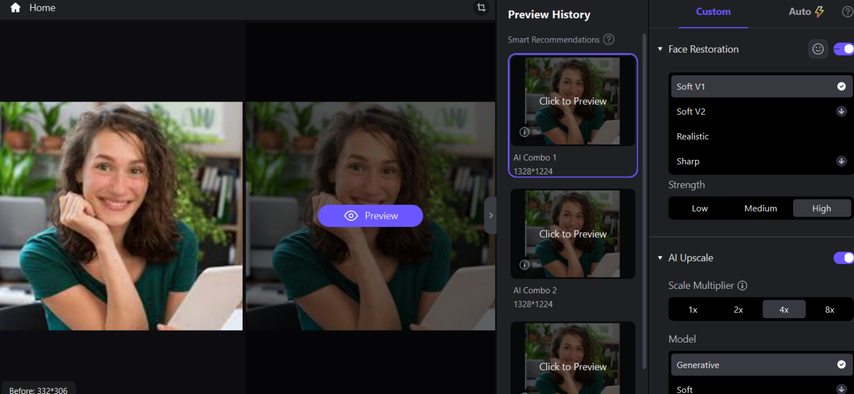Preview the third combo thumbnail

pos(572,358)
